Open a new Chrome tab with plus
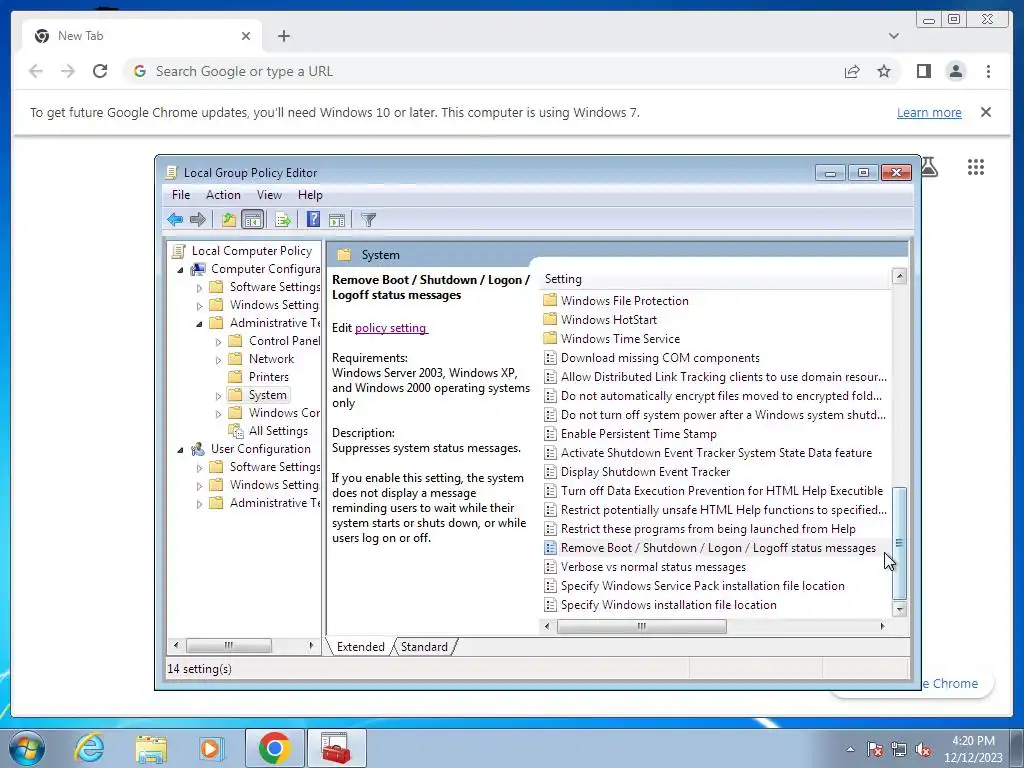Viewport: 1024px width, 768px height. 283,36
